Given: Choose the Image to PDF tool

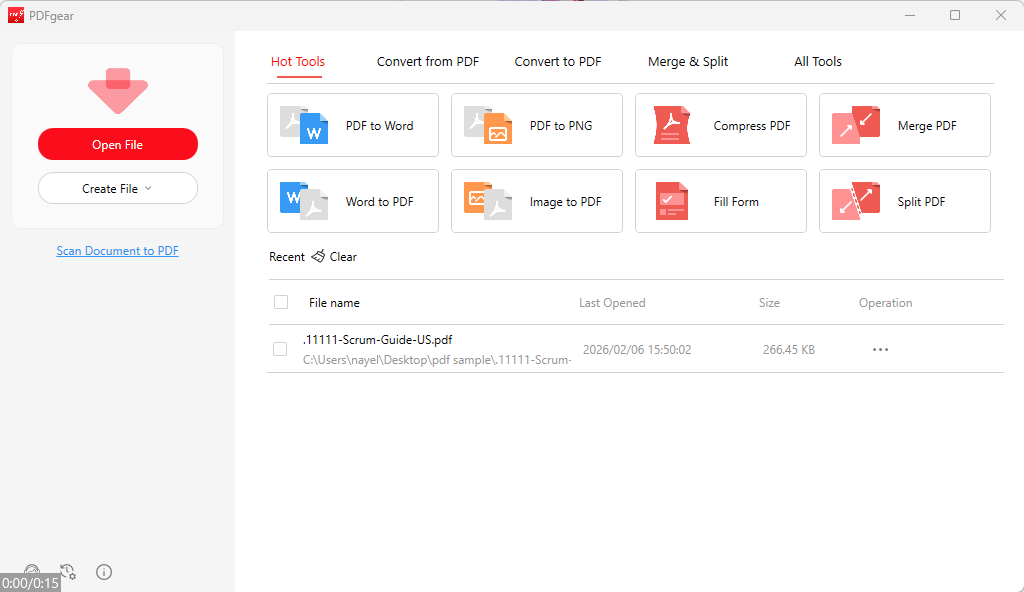Looking at the screenshot, I should pos(537,201).
